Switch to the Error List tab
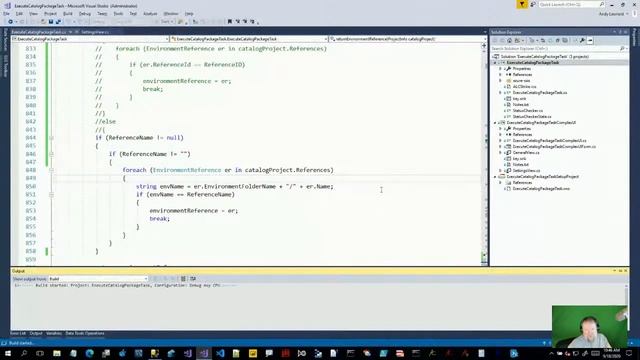Screen dimensions: 640x360 (x=18, y=333)
